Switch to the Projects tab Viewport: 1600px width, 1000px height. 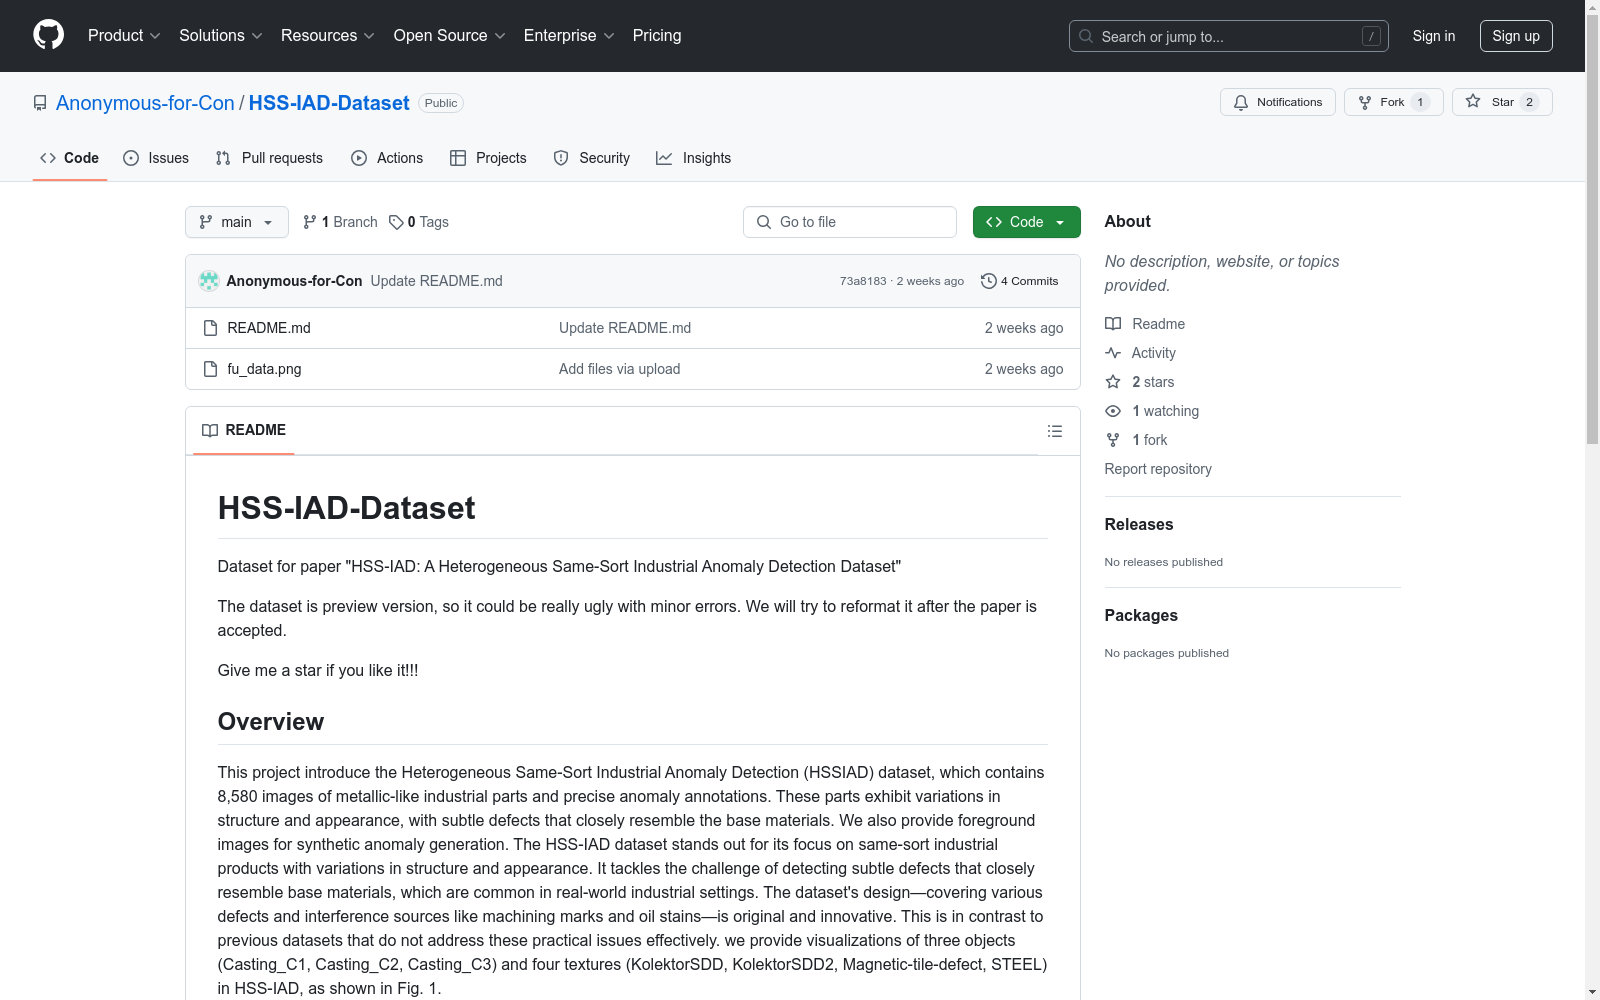[488, 158]
